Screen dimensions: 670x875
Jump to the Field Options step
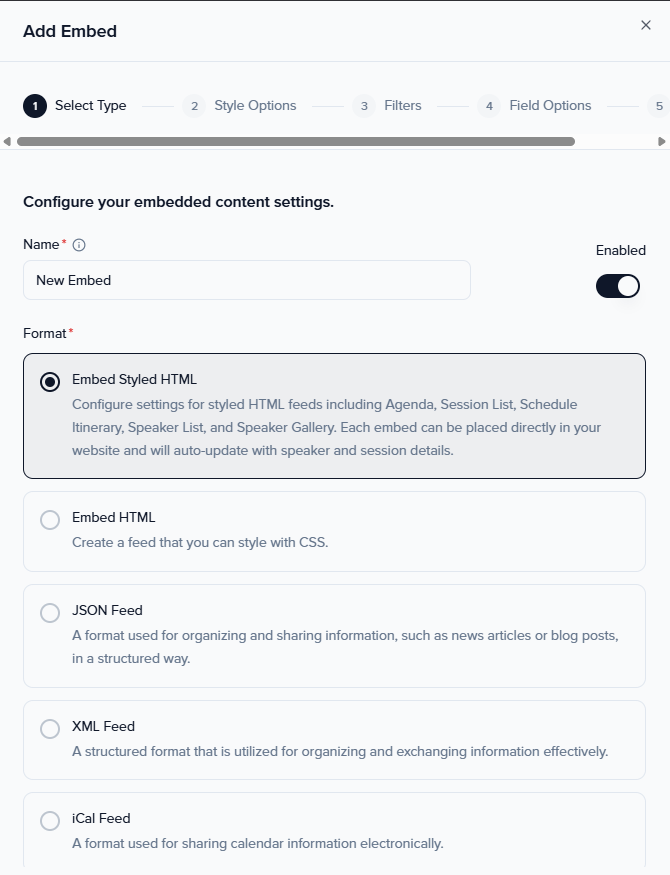pyautogui.click(x=550, y=106)
